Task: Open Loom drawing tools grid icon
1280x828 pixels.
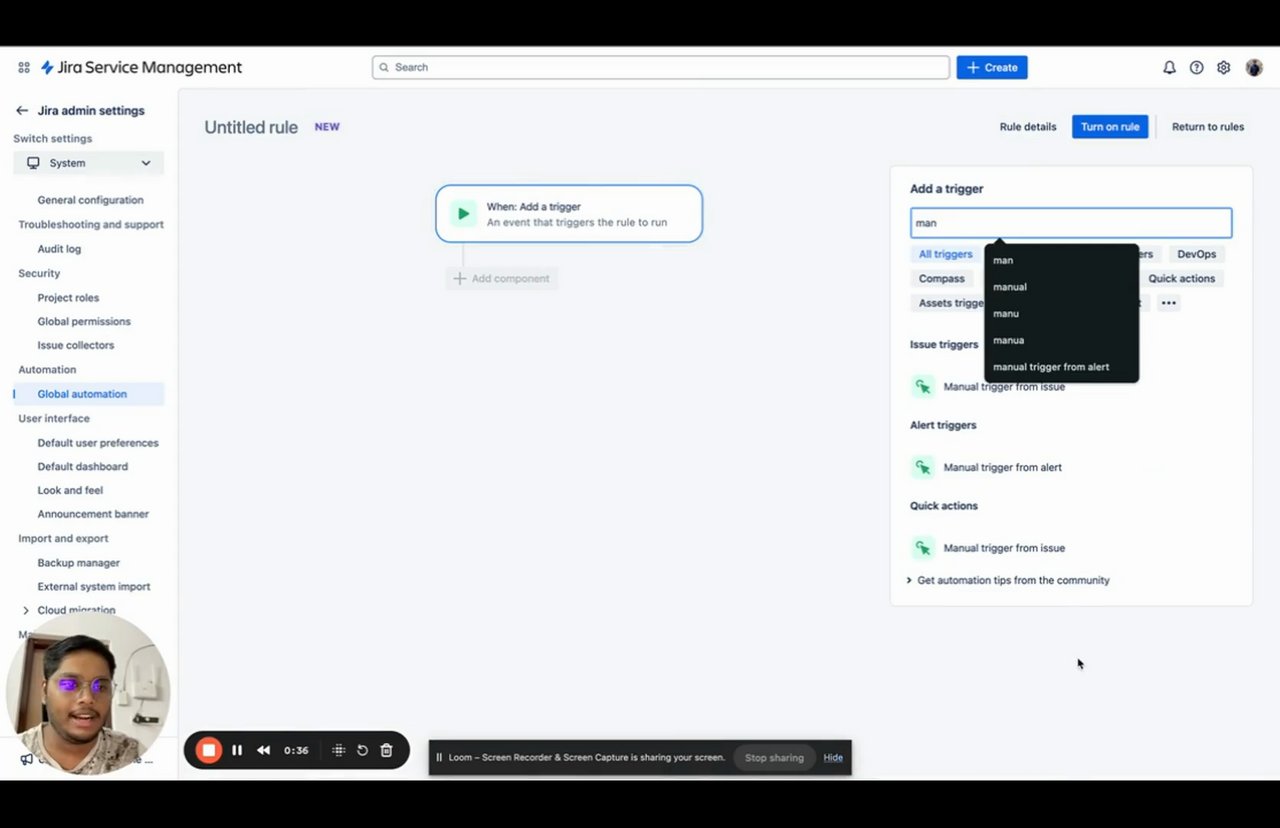Action: pyautogui.click(x=338, y=750)
